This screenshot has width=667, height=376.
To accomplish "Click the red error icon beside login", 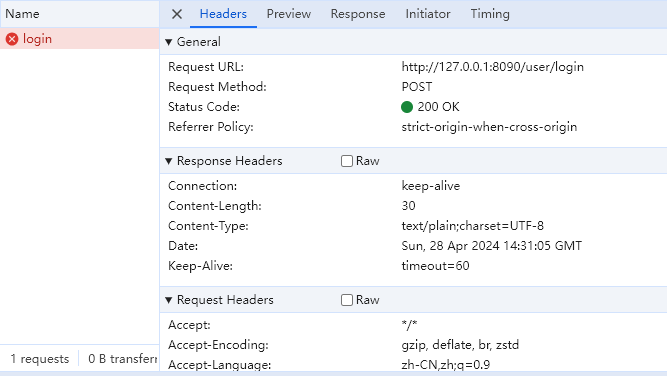I will click(x=12, y=39).
